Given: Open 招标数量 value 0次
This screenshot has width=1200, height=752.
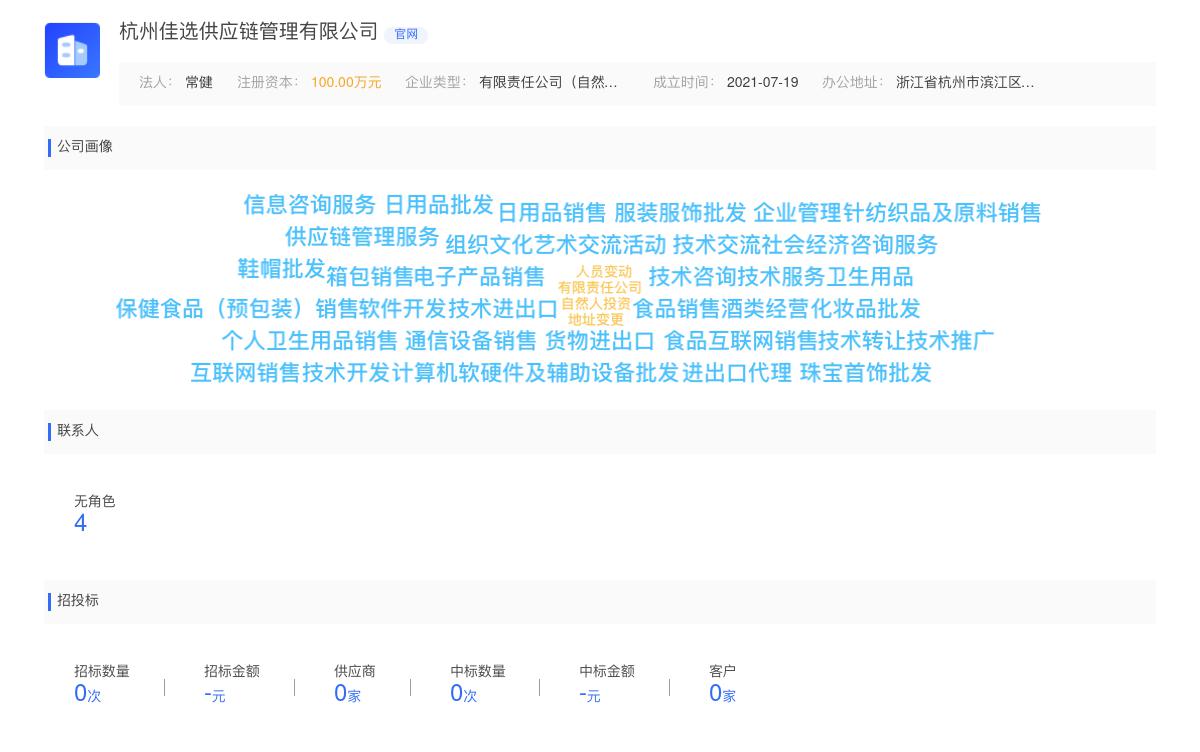Looking at the screenshot, I should tap(87, 694).
